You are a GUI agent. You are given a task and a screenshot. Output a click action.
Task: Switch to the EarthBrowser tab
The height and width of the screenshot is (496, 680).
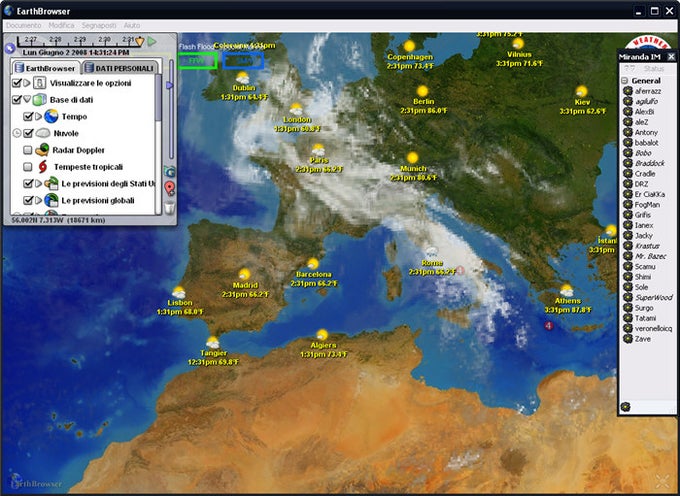click(46, 68)
